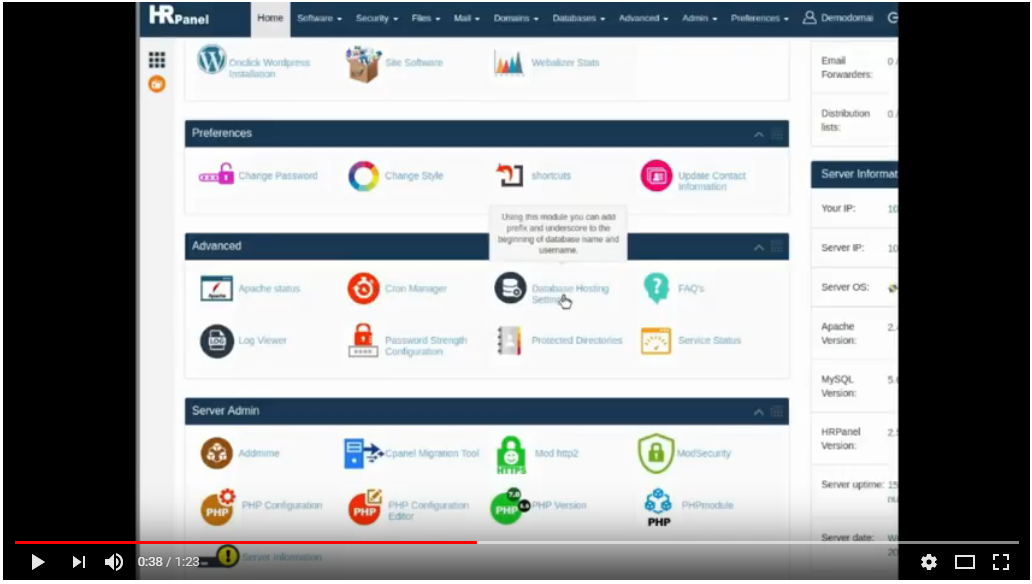Skip to the next video
This screenshot has height=584, width=1032.
click(x=78, y=562)
